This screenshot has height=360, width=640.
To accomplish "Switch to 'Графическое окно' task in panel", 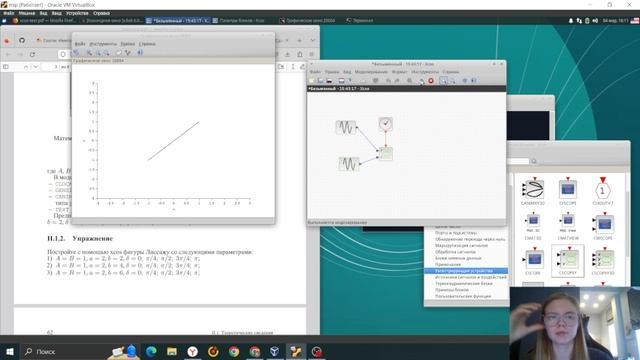I will [307, 20].
